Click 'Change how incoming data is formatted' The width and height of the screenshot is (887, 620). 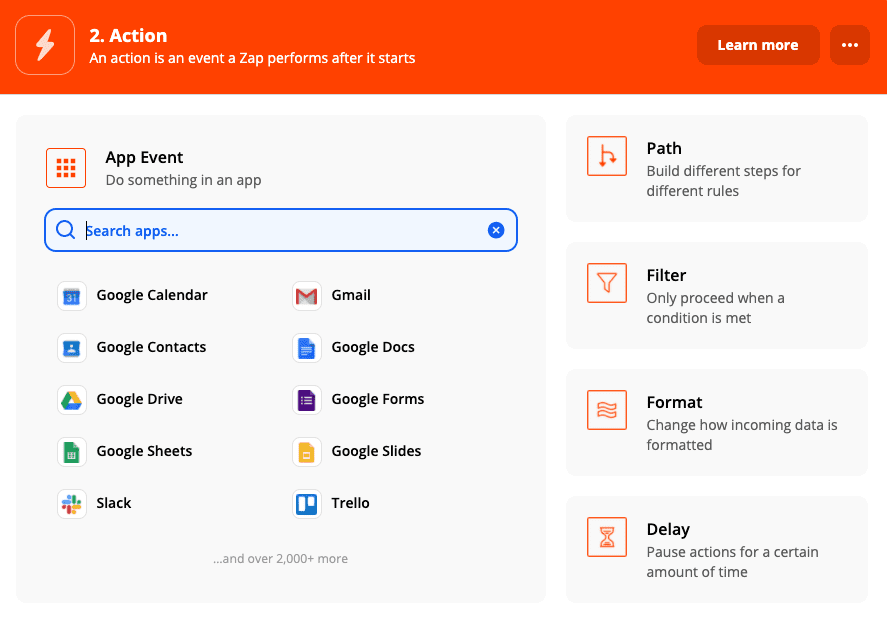[742, 435]
